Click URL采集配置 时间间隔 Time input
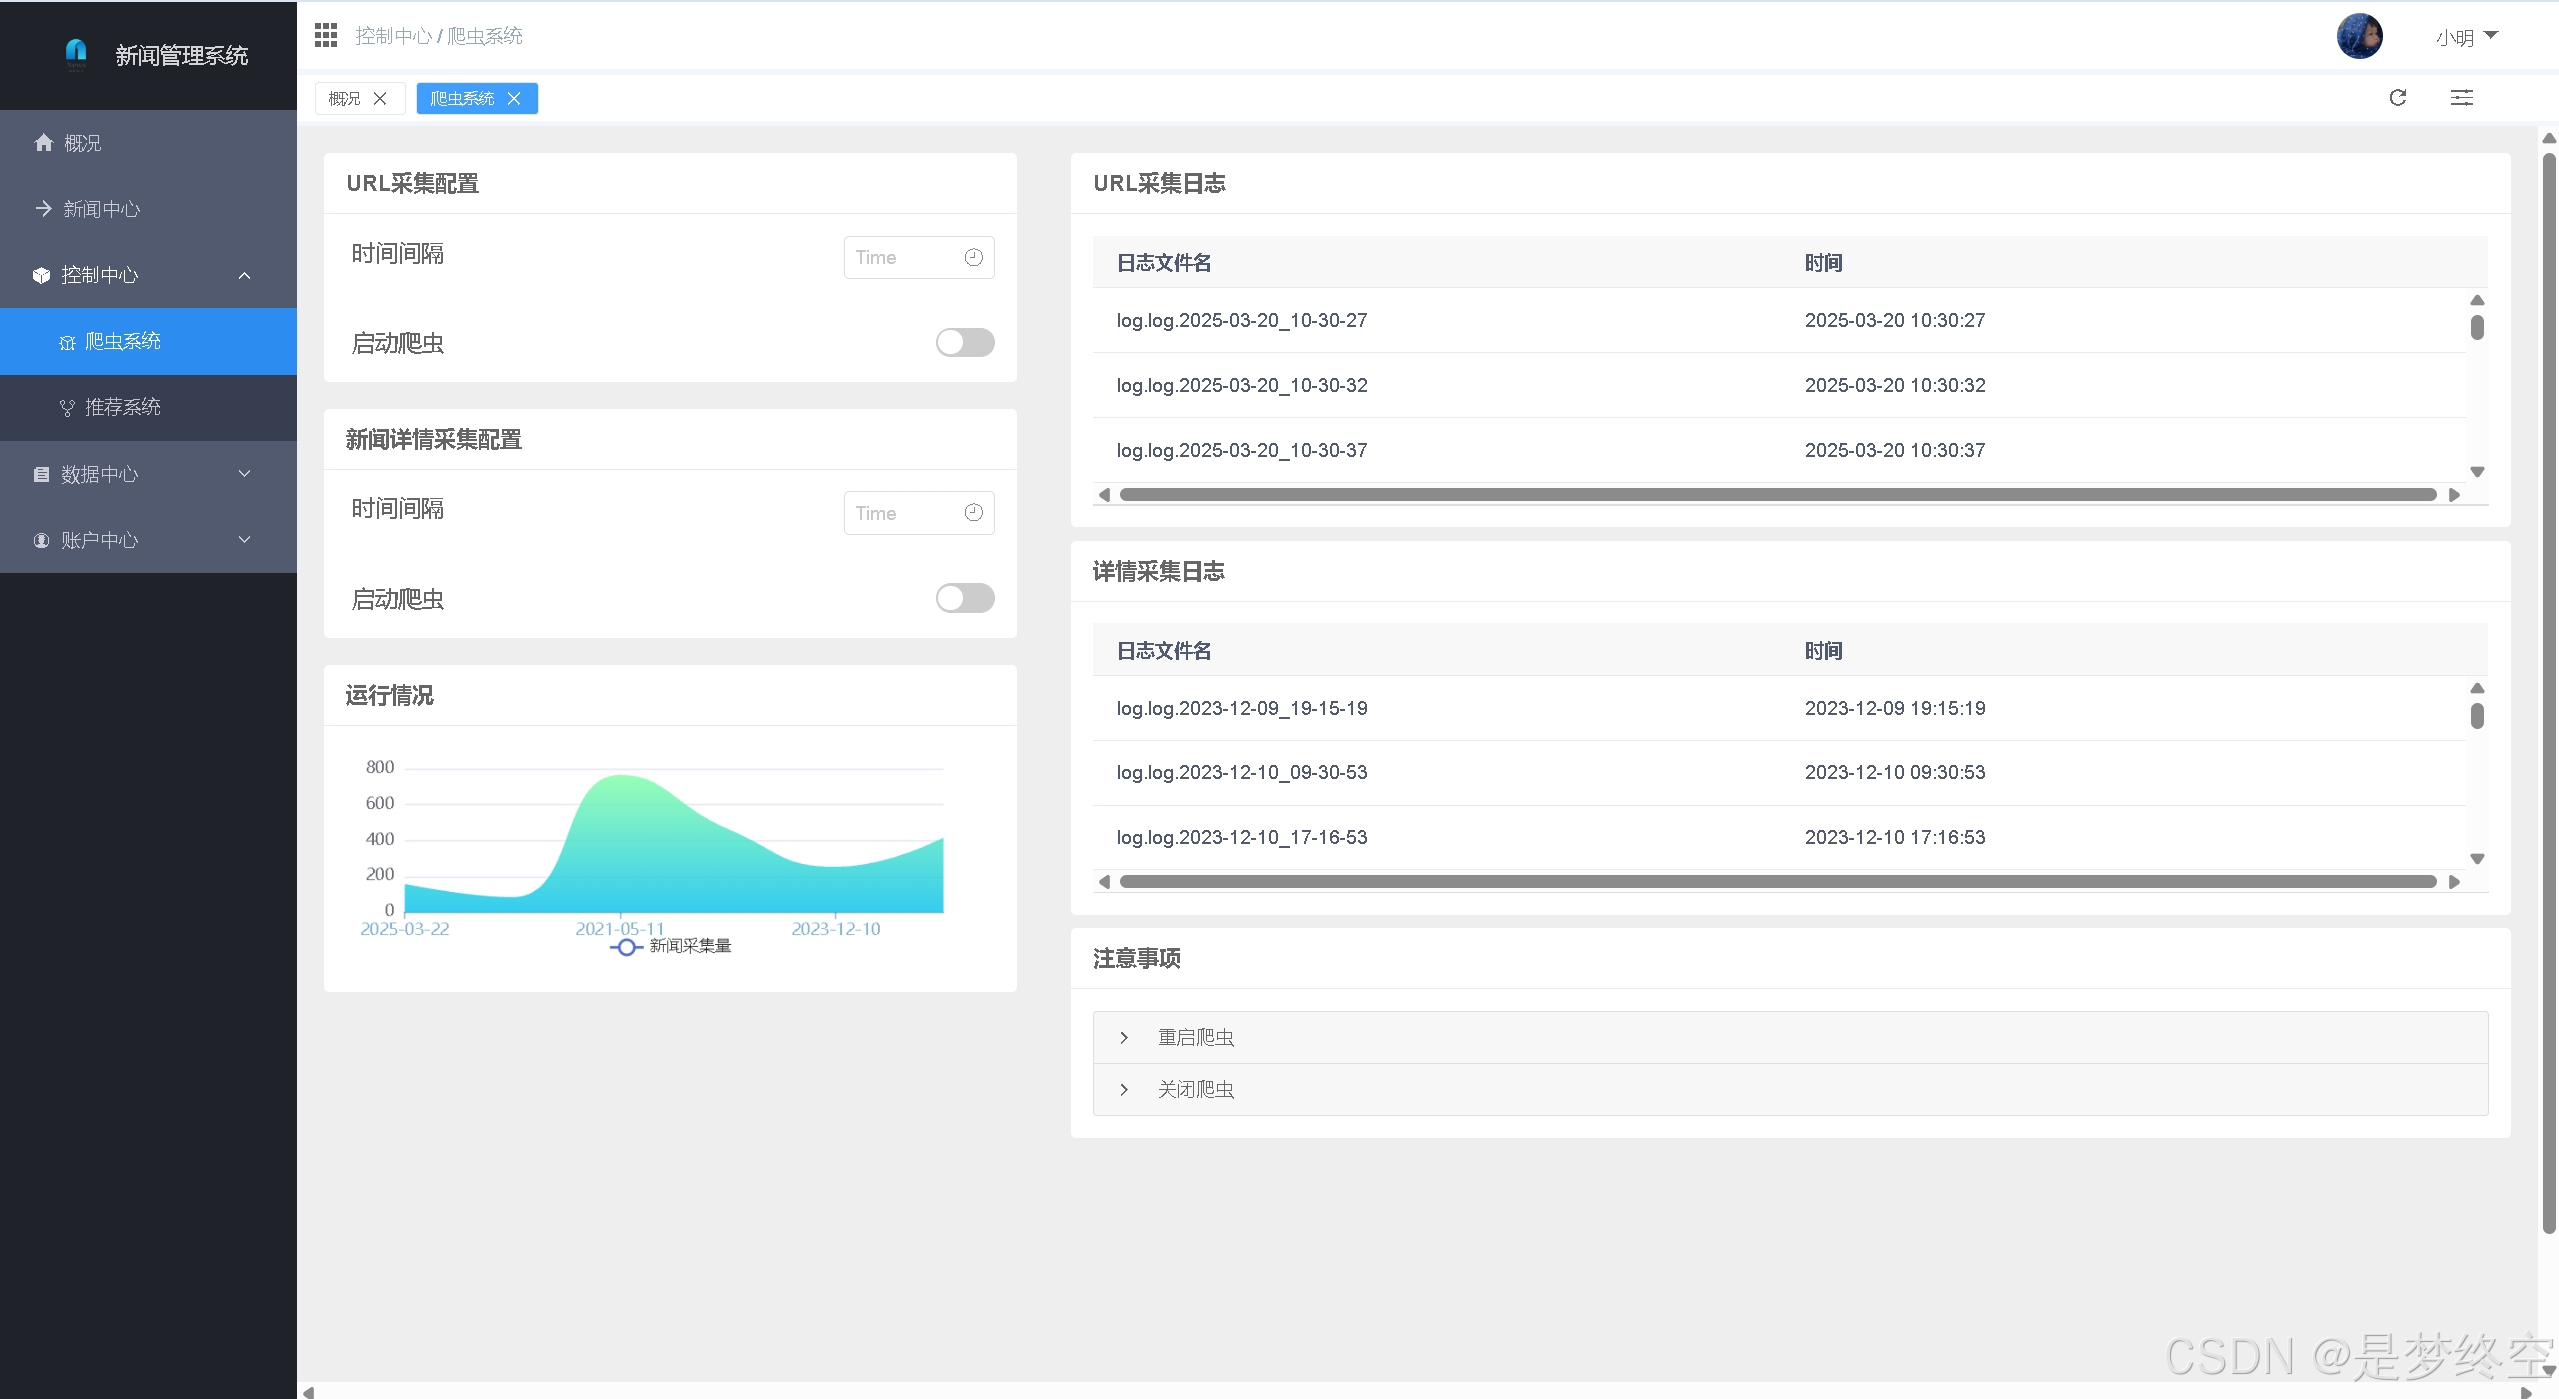The width and height of the screenshot is (2559, 1399). click(x=906, y=258)
